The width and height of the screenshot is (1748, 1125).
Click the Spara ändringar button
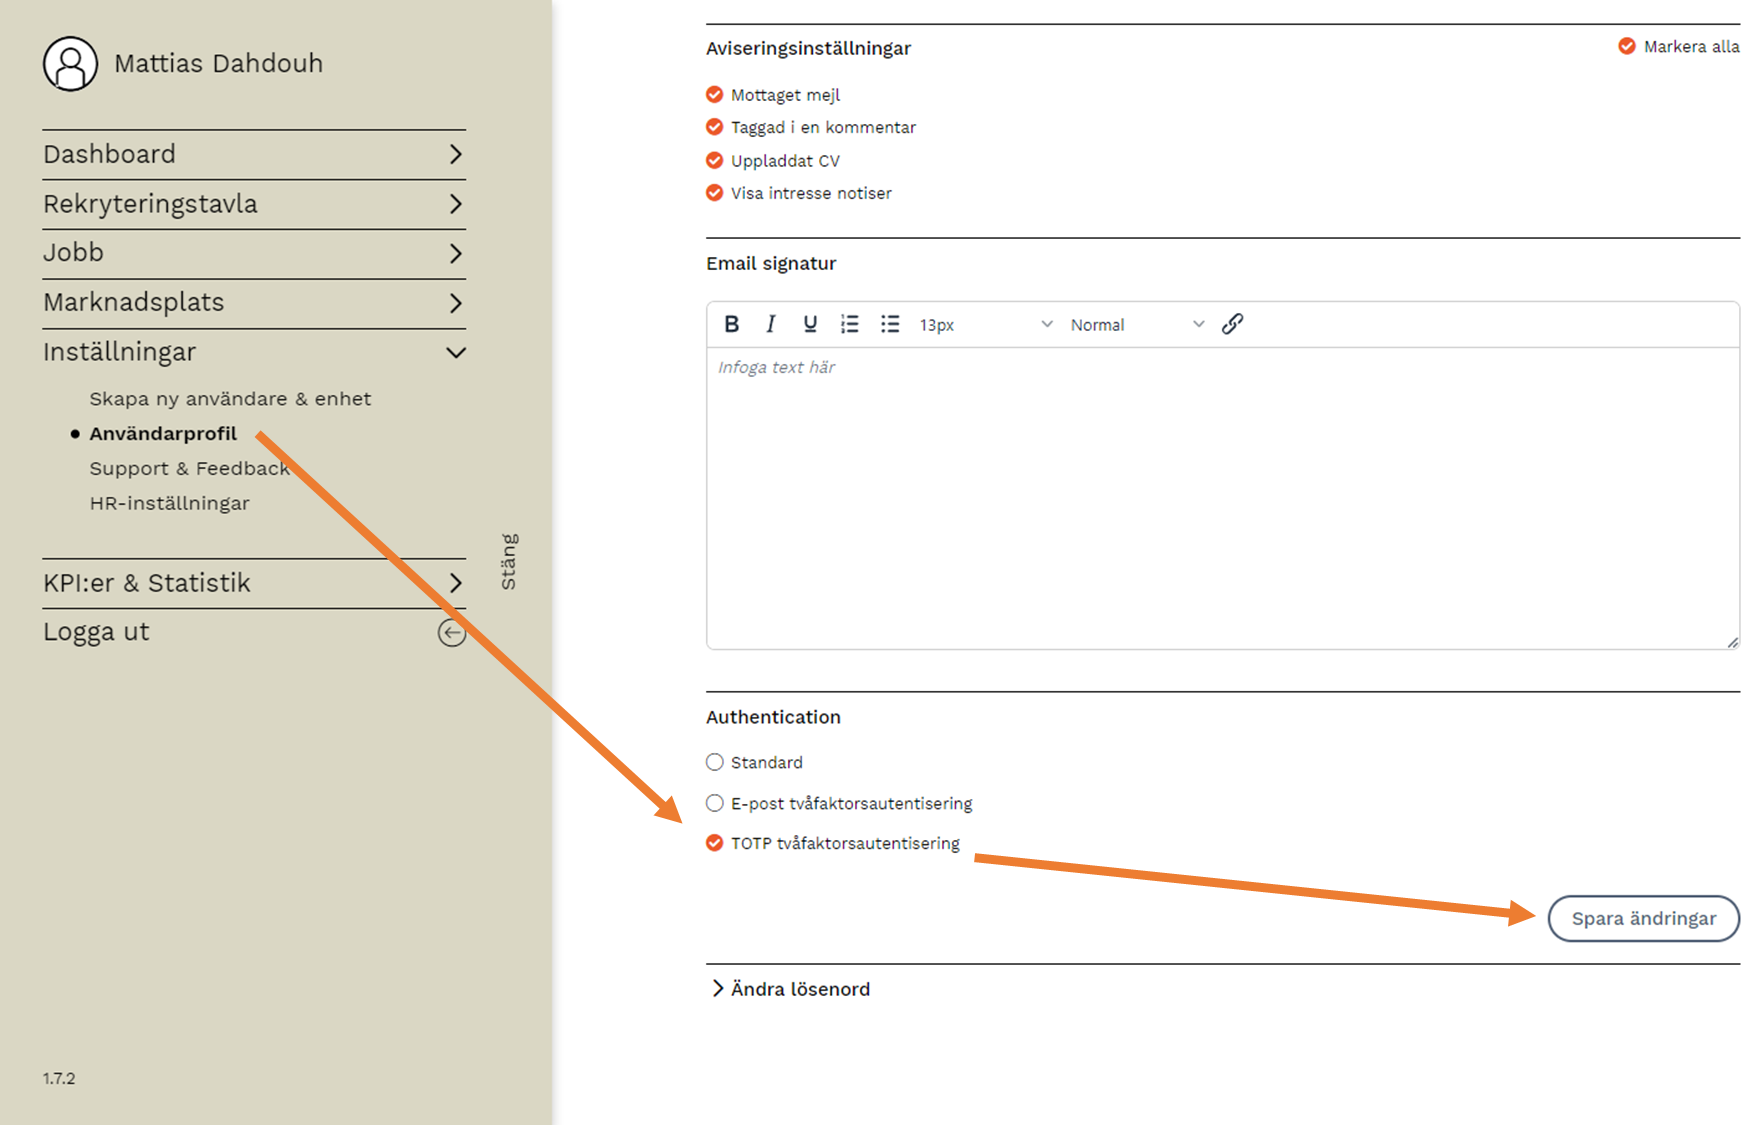(1643, 918)
